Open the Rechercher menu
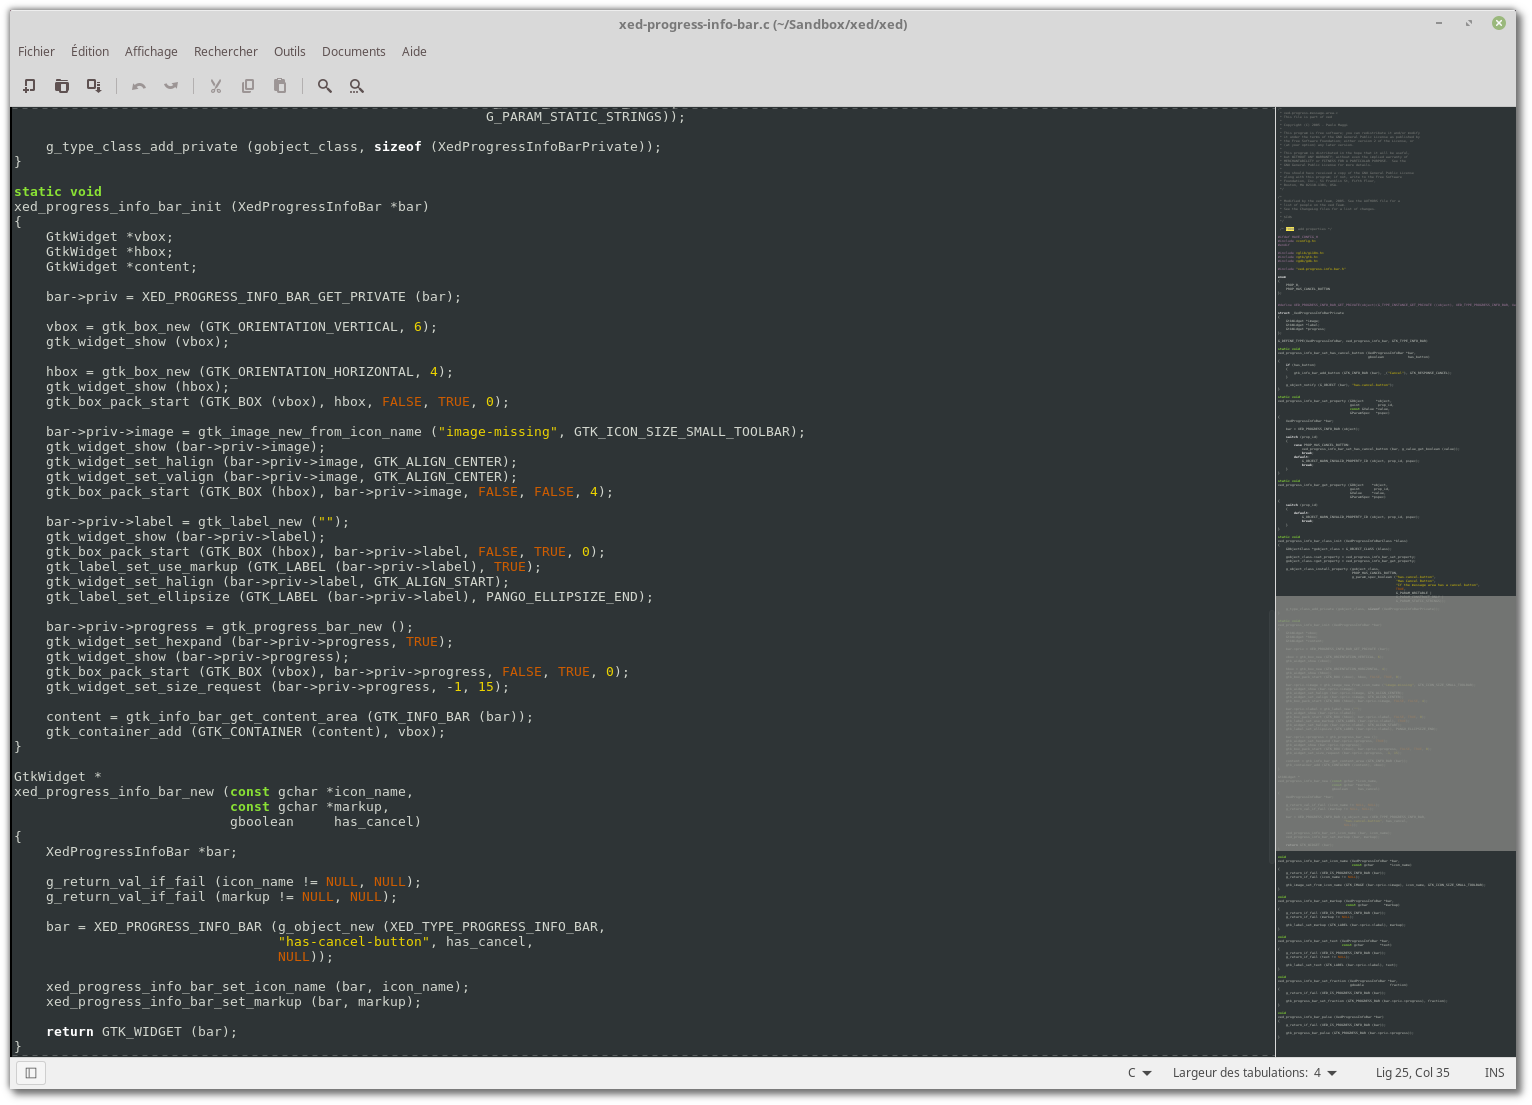The height and width of the screenshot is (1105, 1532). [225, 51]
